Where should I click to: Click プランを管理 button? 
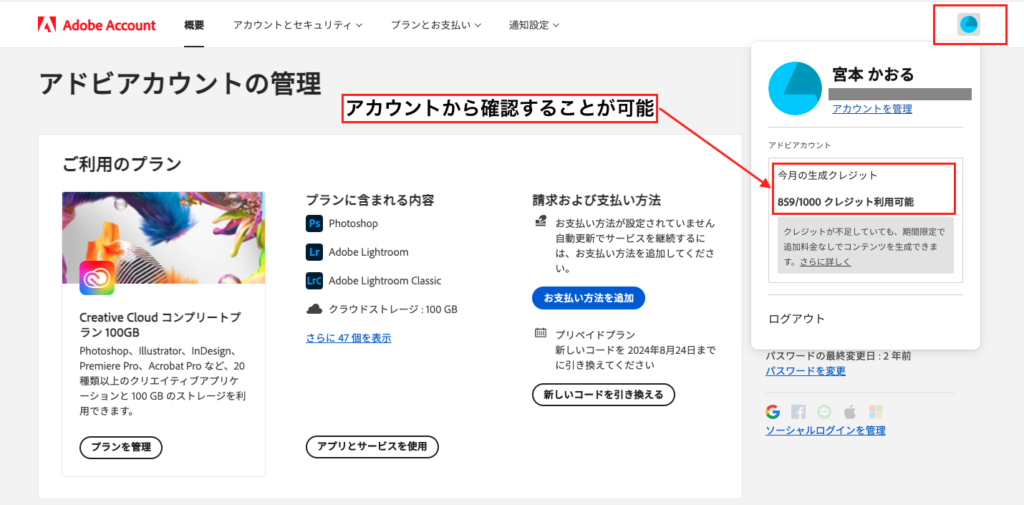point(121,448)
